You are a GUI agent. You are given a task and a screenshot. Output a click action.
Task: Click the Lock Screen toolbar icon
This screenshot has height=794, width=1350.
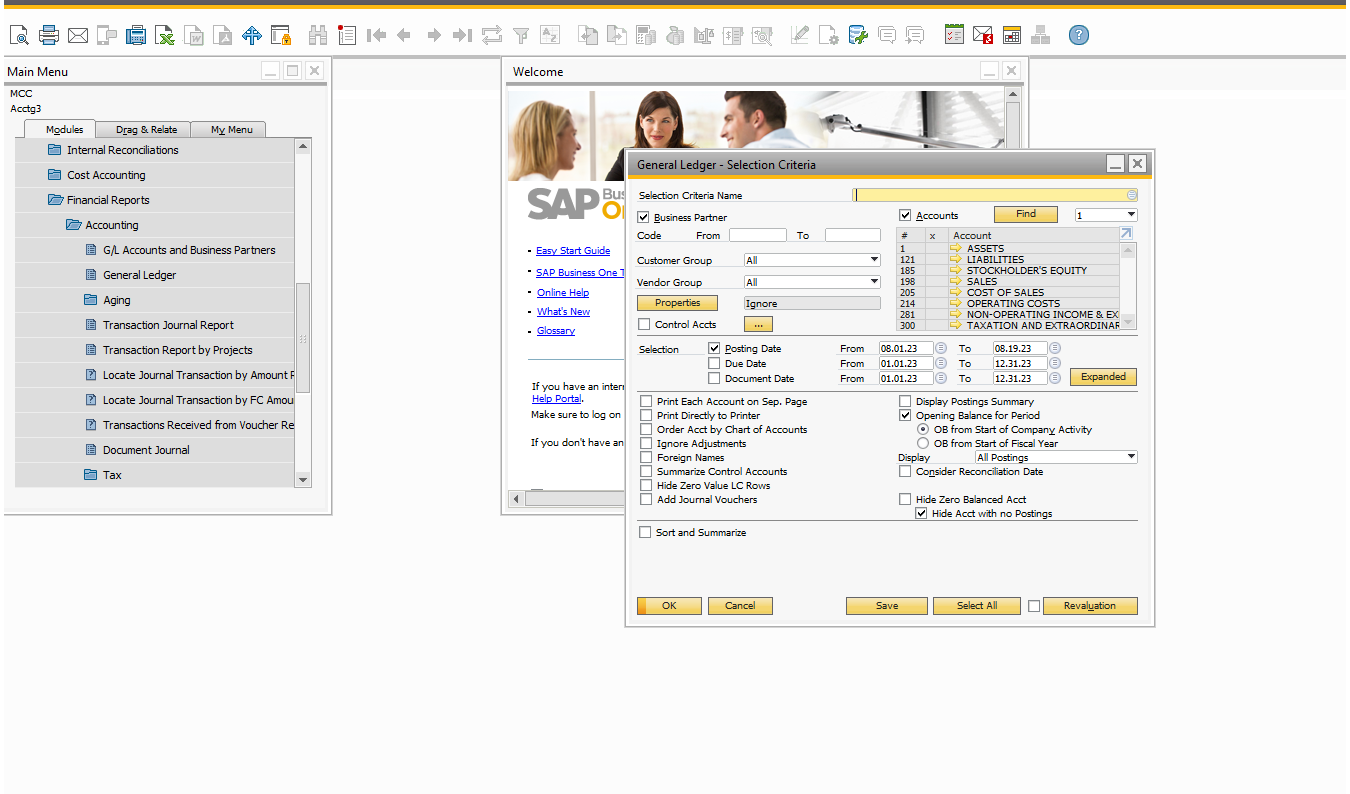[281, 36]
